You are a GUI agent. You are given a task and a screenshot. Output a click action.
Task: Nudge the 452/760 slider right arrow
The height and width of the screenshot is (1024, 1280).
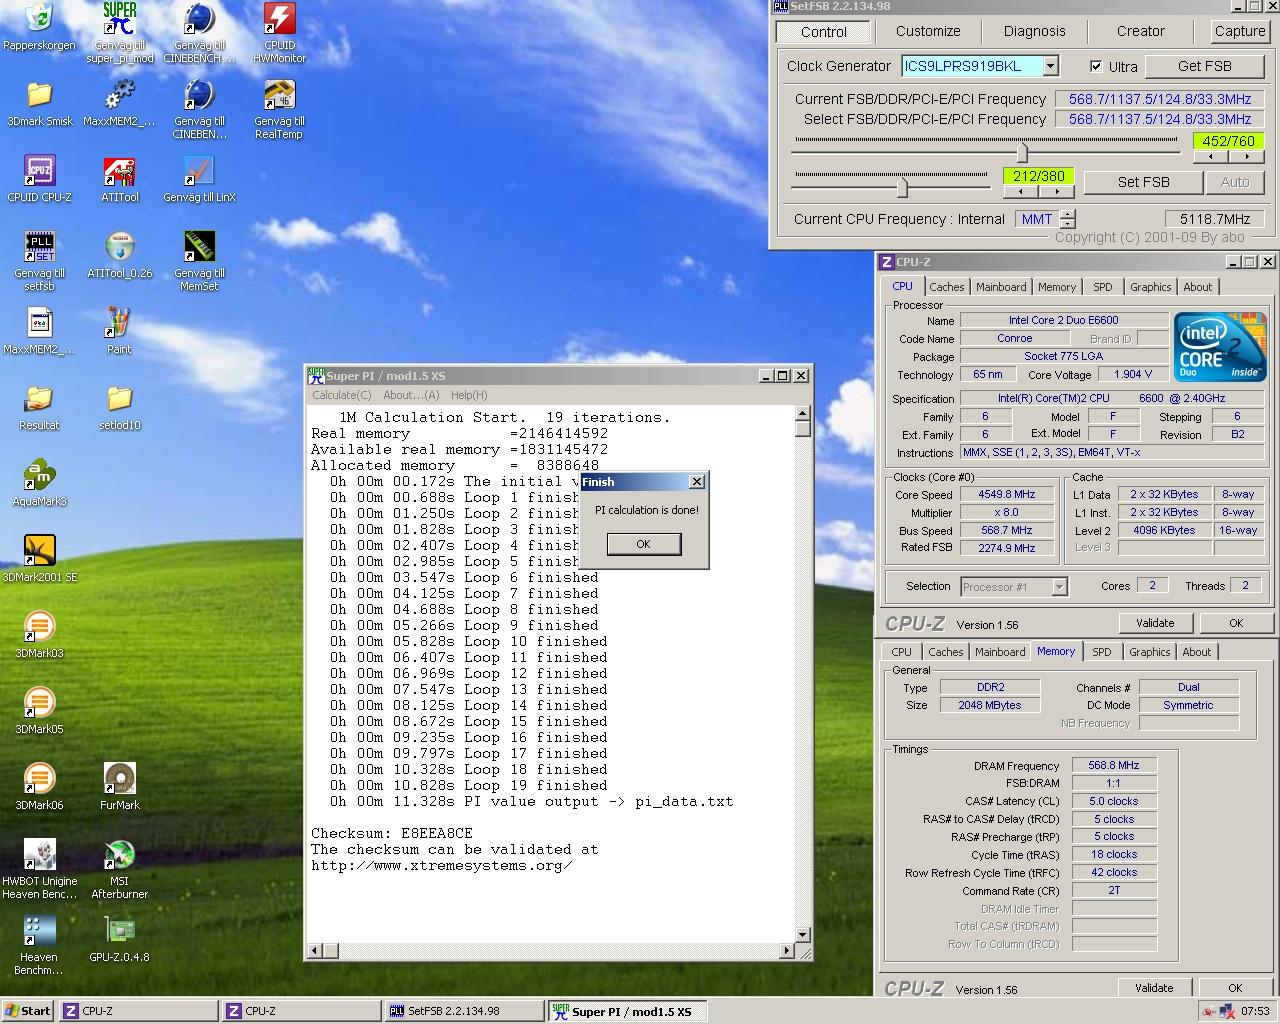(x=1246, y=156)
